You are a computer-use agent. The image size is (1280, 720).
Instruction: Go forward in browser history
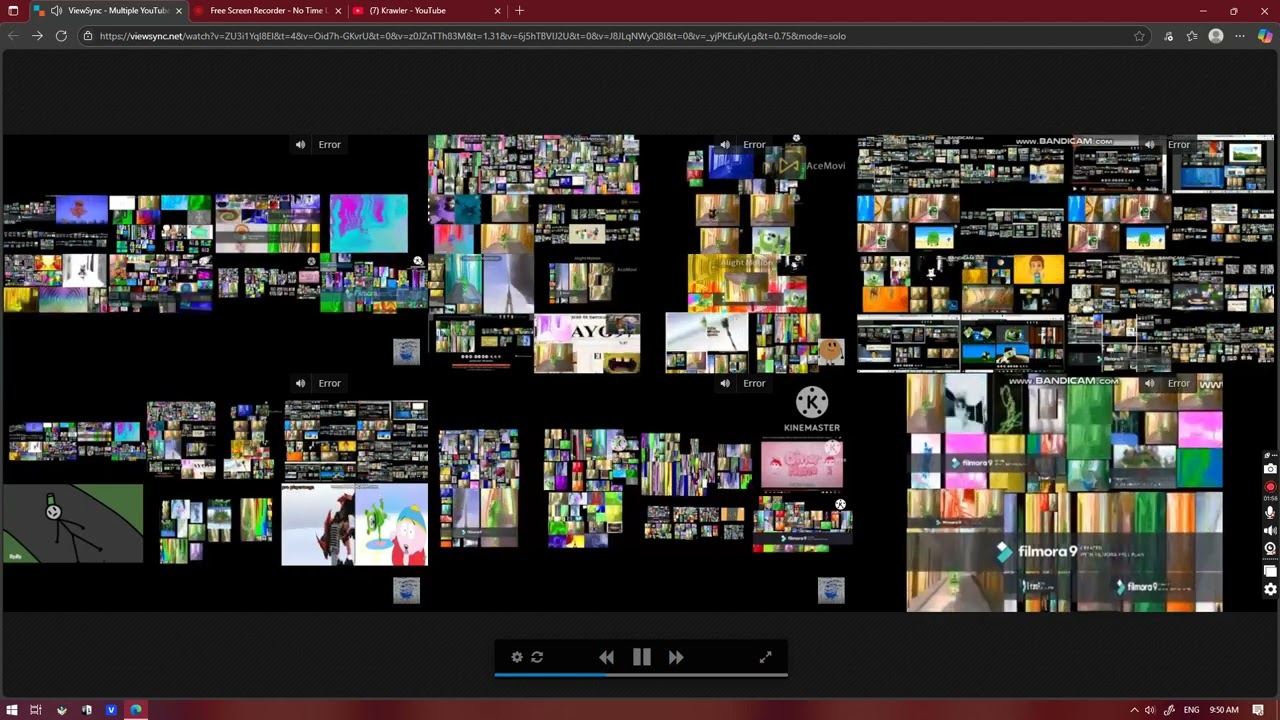coord(37,36)
